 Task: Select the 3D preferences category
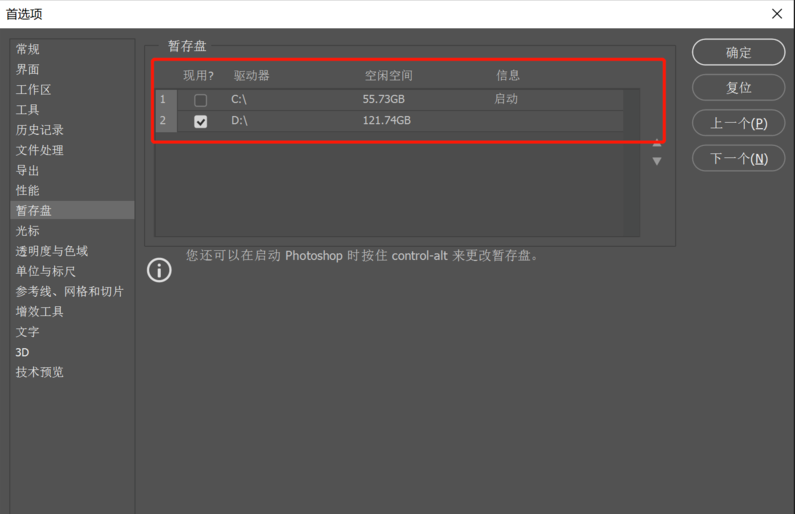(22, 352)
